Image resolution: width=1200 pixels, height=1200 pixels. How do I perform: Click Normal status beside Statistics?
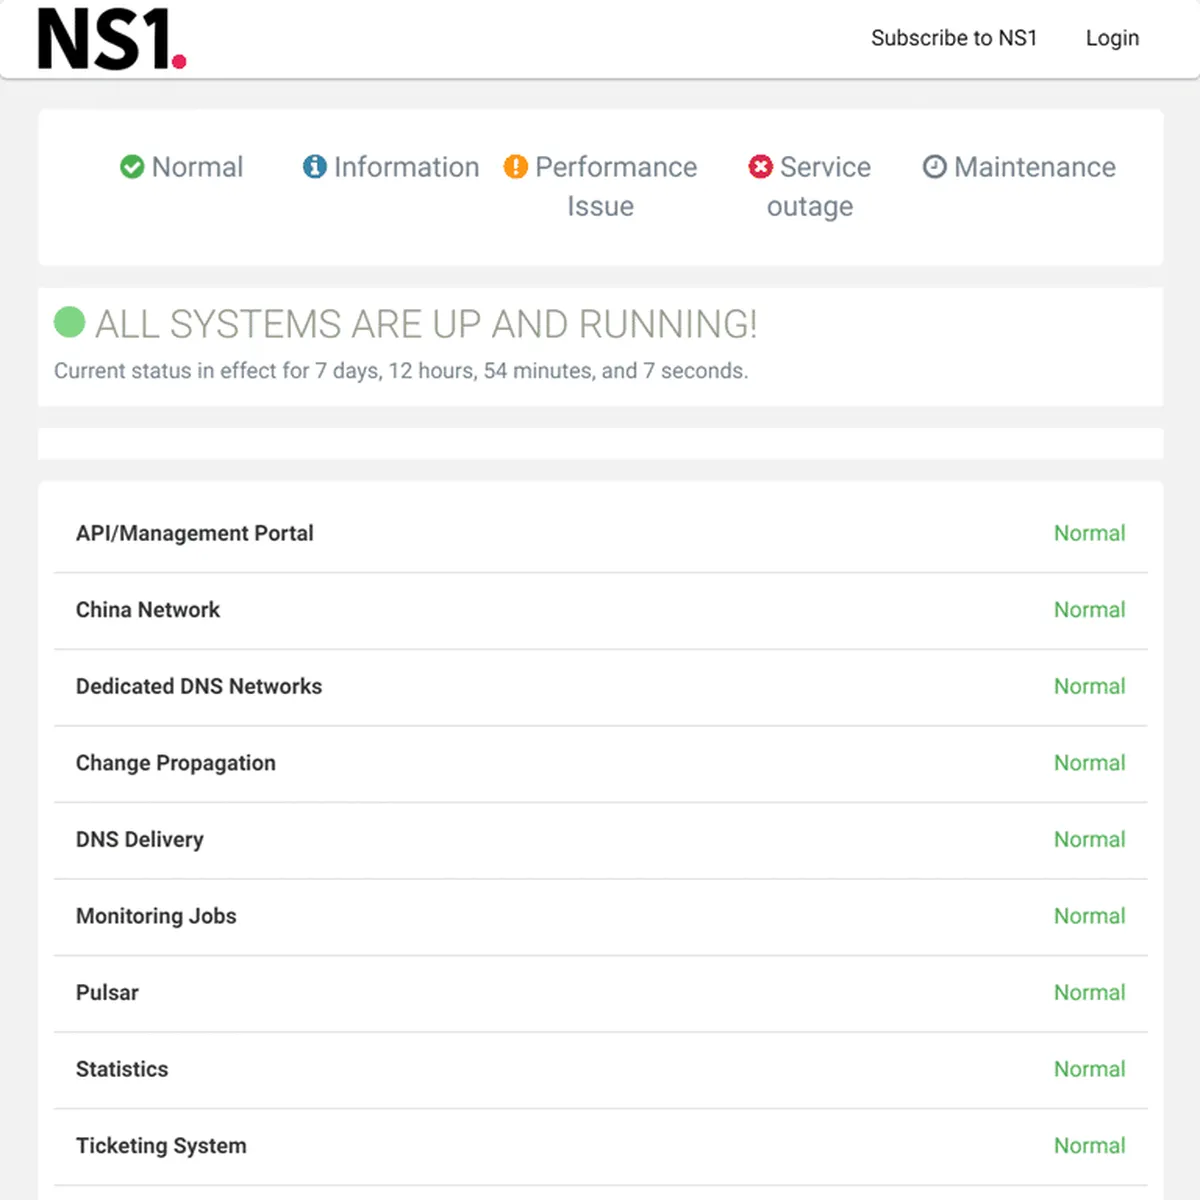(1089, 1069)
